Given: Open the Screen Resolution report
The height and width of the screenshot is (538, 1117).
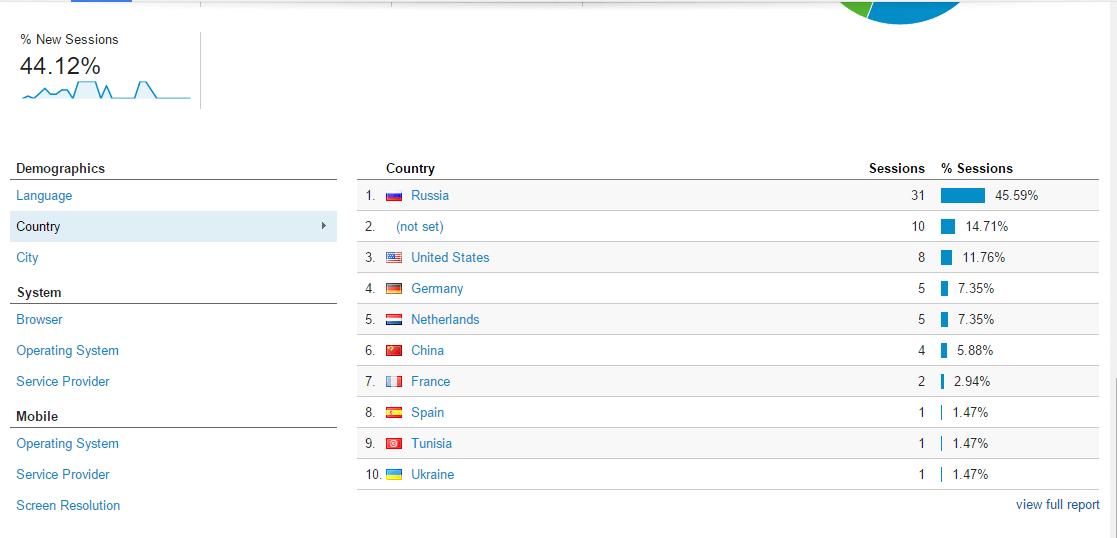Looking at the screenshot, I should (68, 505).
